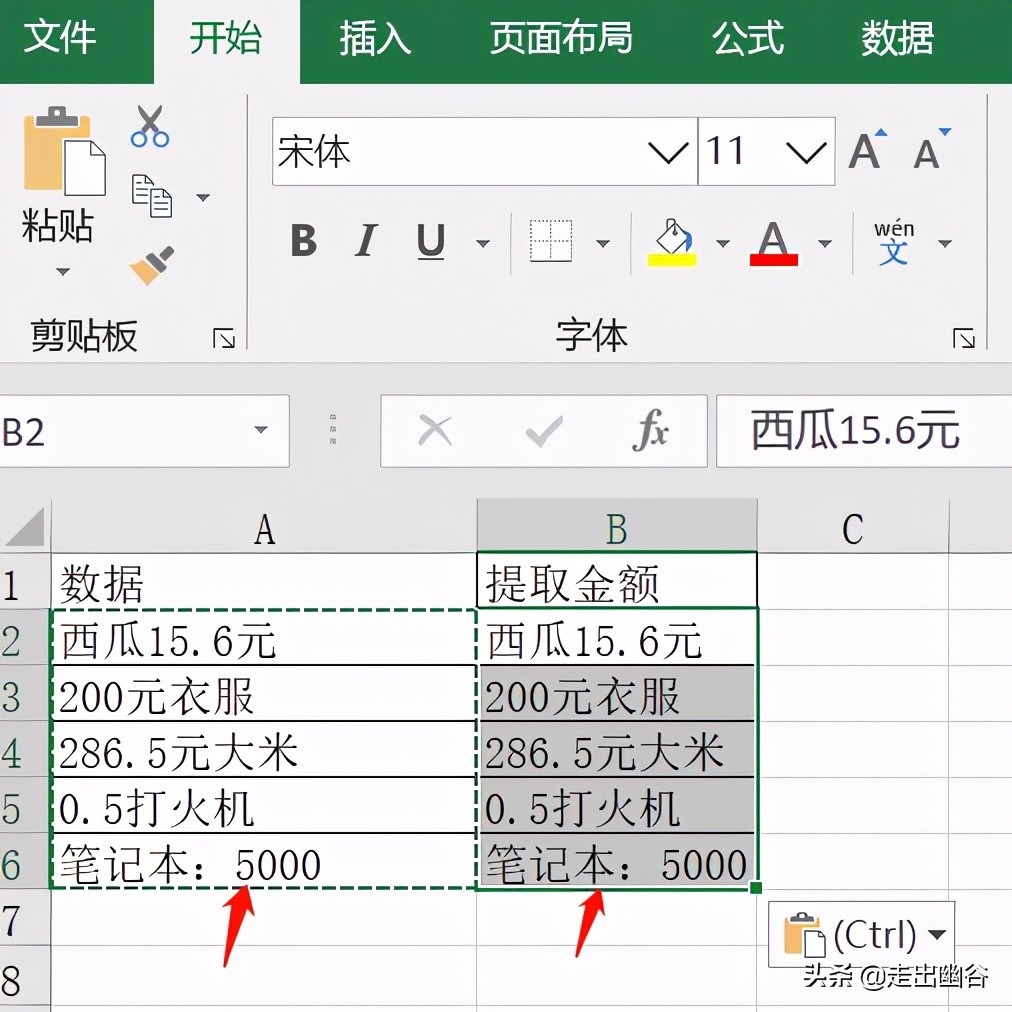The image size is (1012, 1012).
Task: Expand the phonetic guide dropdown arrow
Action: 945,243
